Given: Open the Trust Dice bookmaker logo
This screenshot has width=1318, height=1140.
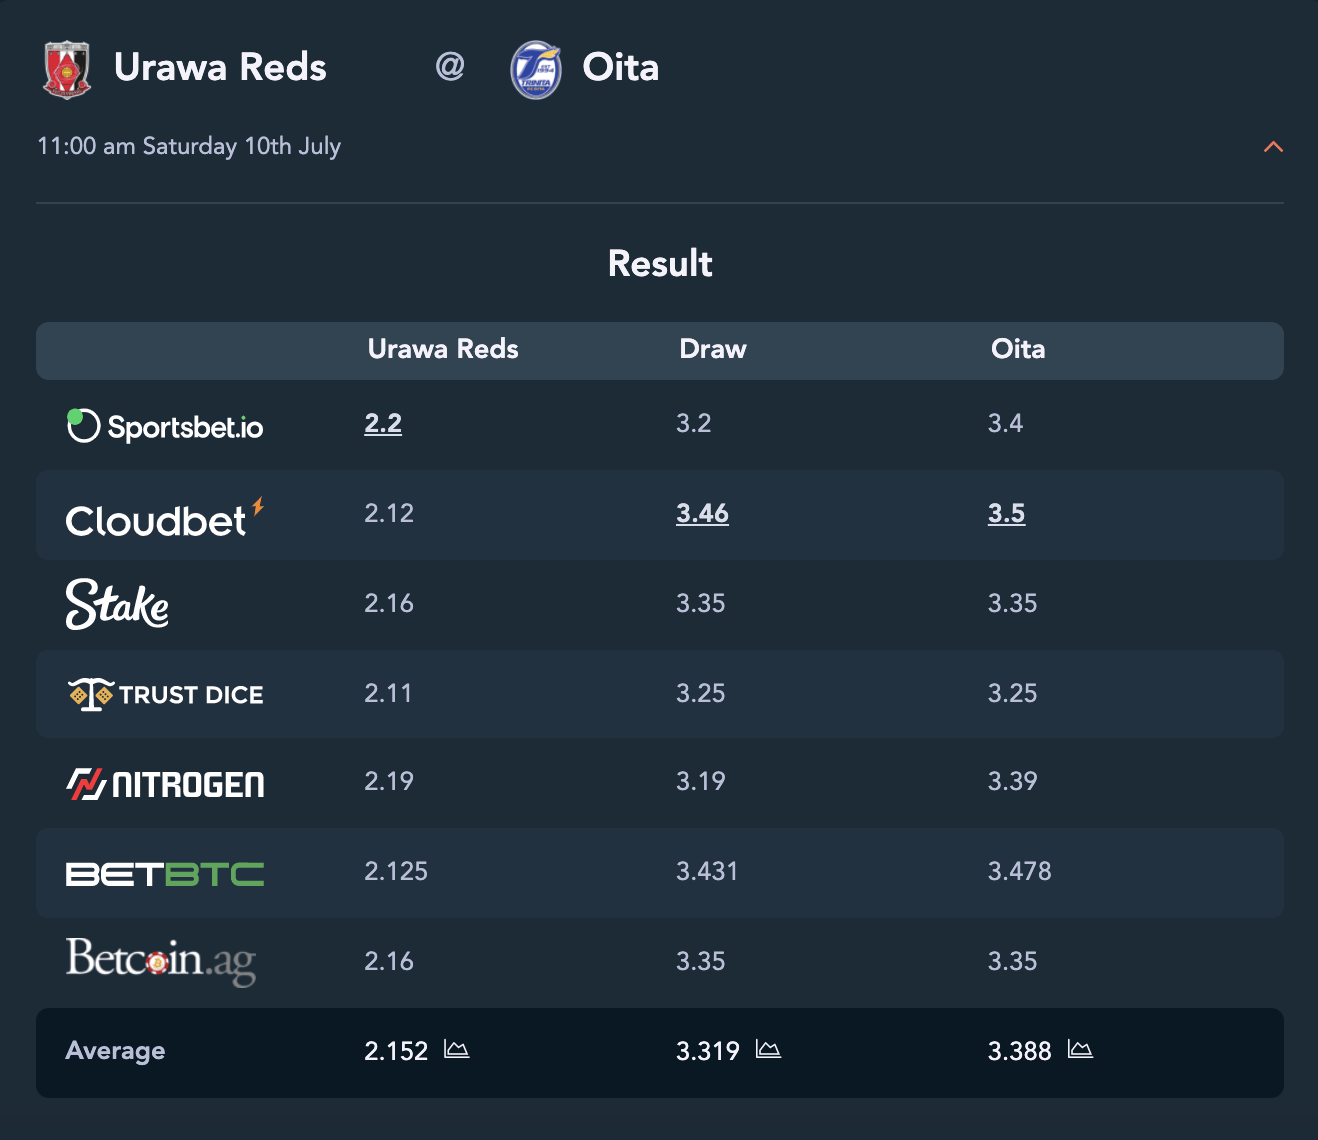Looking at the screenshot, I should [165, 694].
